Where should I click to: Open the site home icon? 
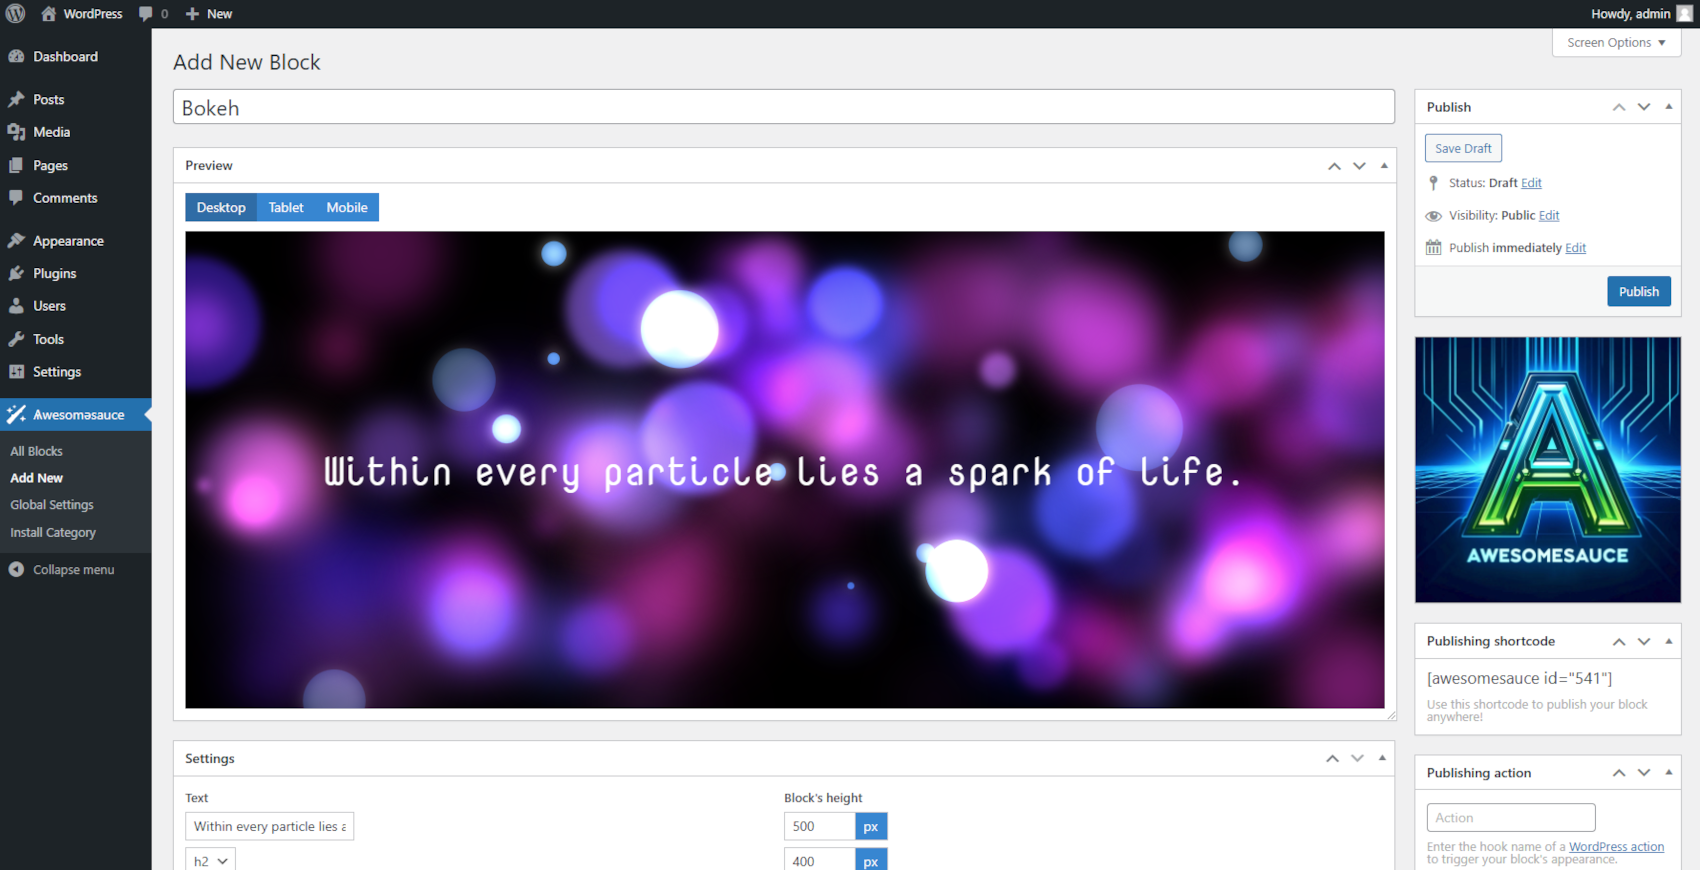pos(48,14)
